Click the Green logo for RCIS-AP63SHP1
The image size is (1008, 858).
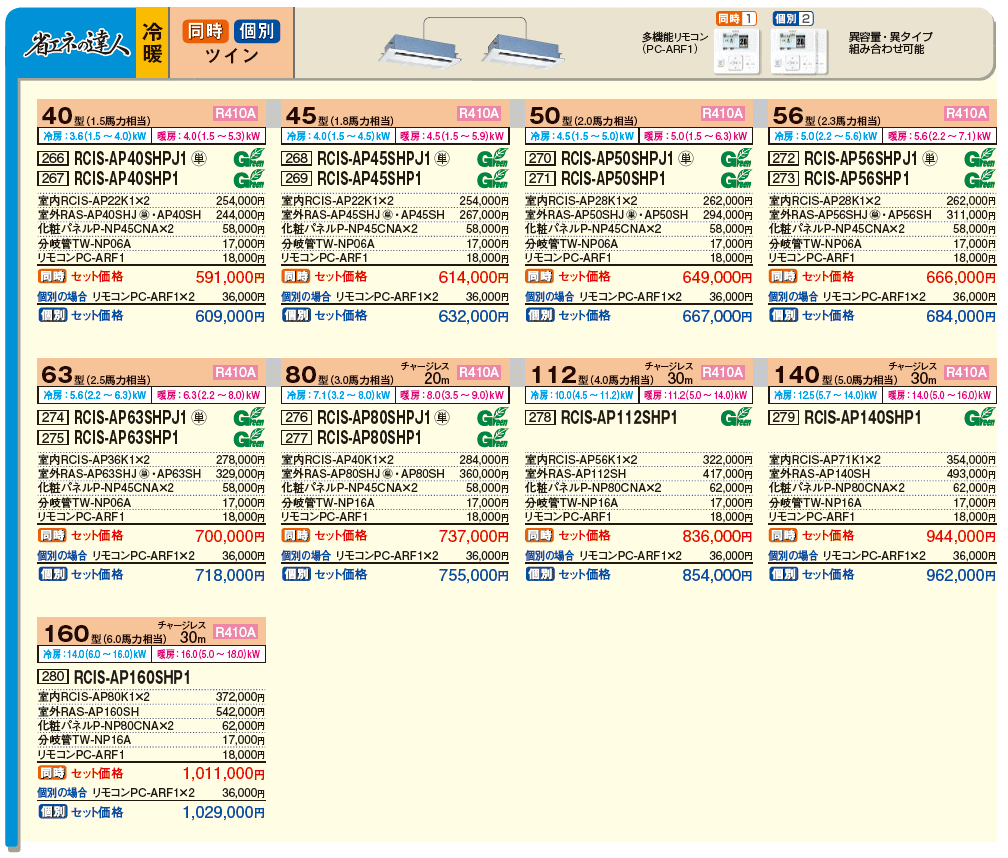249,437
